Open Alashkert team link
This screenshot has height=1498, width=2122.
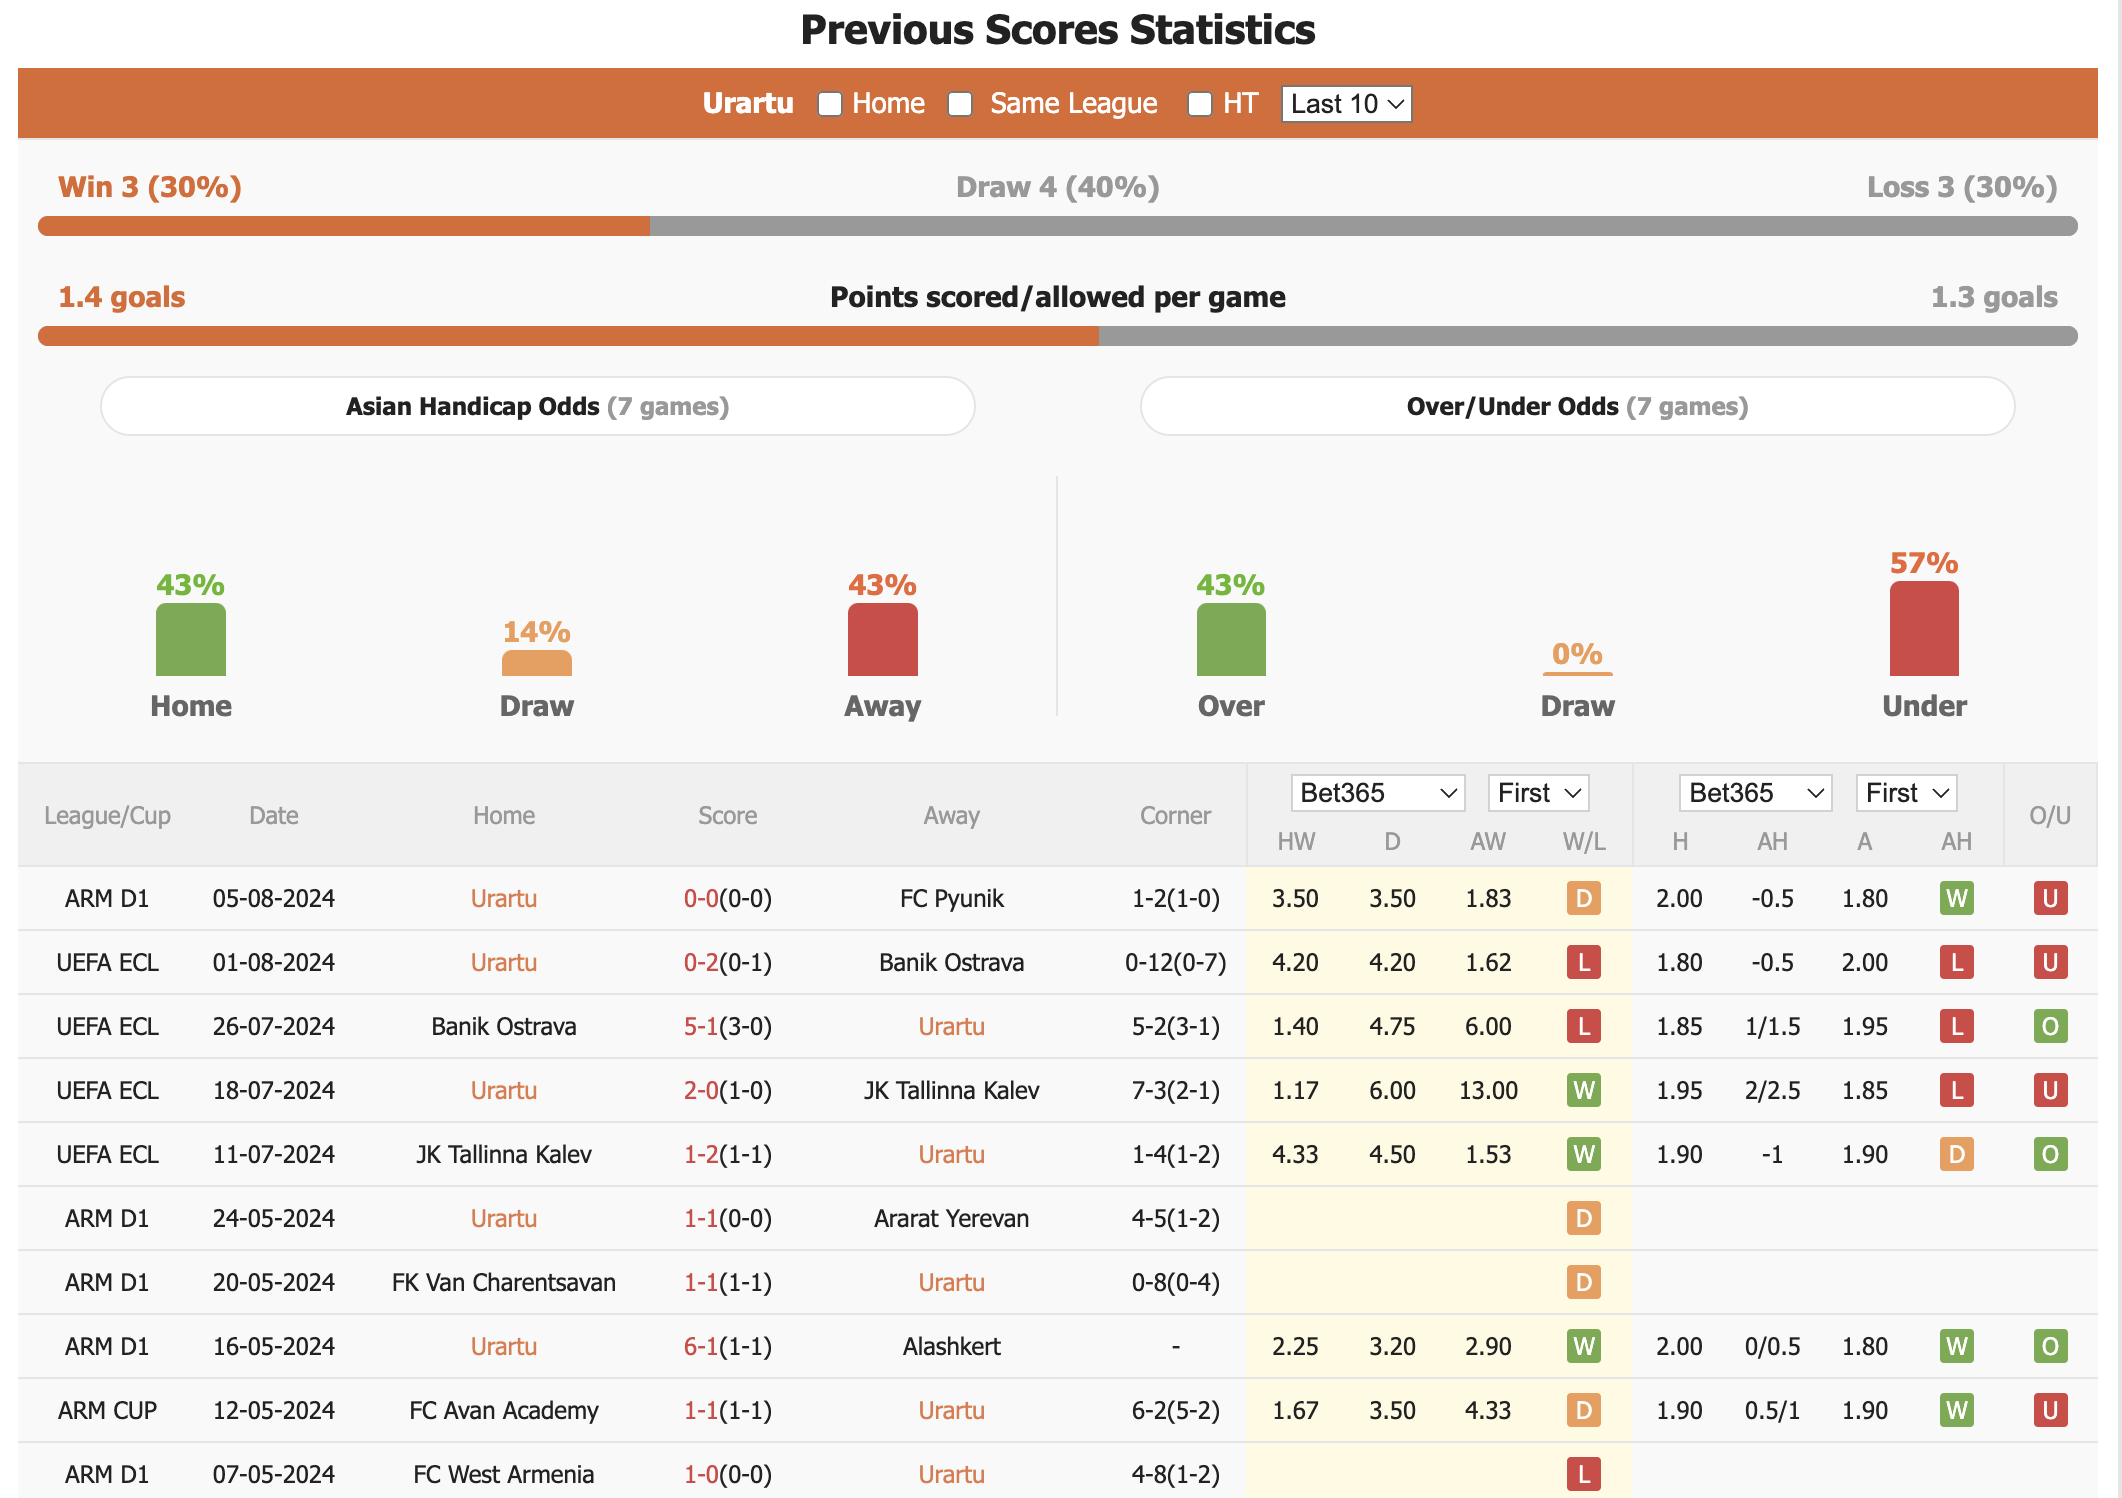pyautogui.click(x=952, y=1346)
